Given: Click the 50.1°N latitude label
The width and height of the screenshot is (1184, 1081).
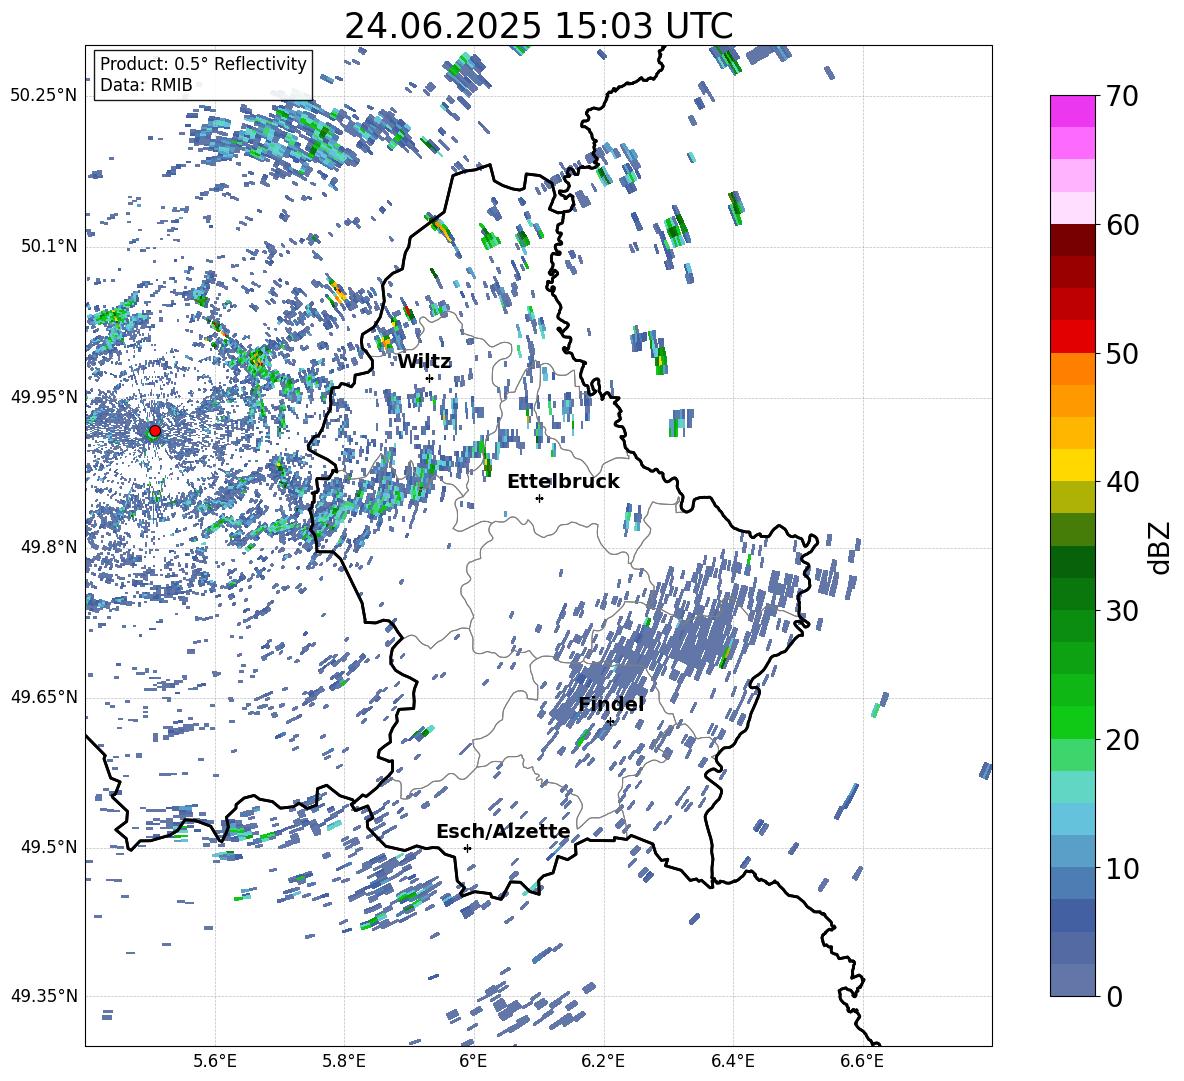Looking at the screenshot, I should point(49,247).
